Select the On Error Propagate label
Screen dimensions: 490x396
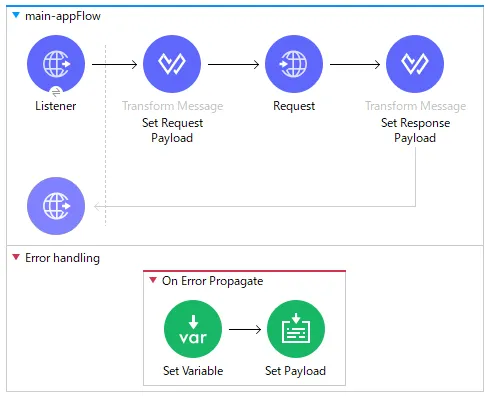213,281
